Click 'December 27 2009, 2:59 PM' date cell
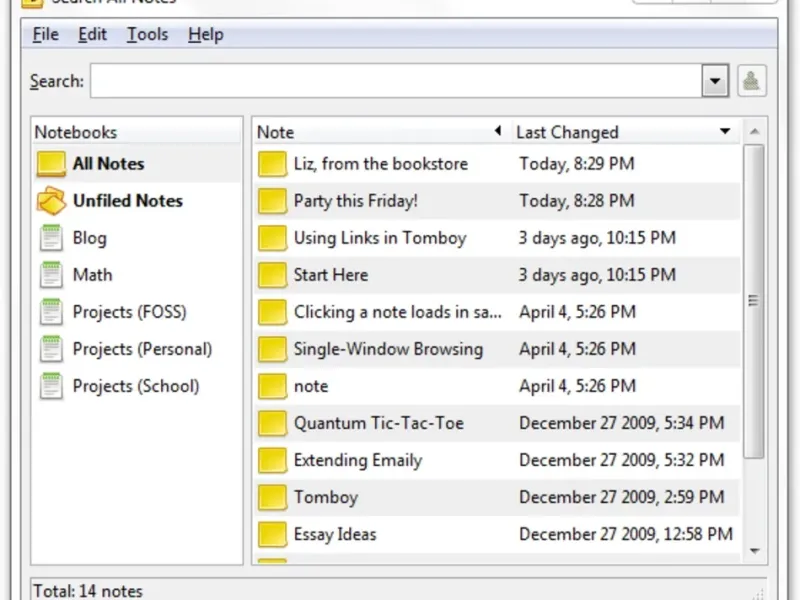Screen dimensions: 800x600 (621, 497)
